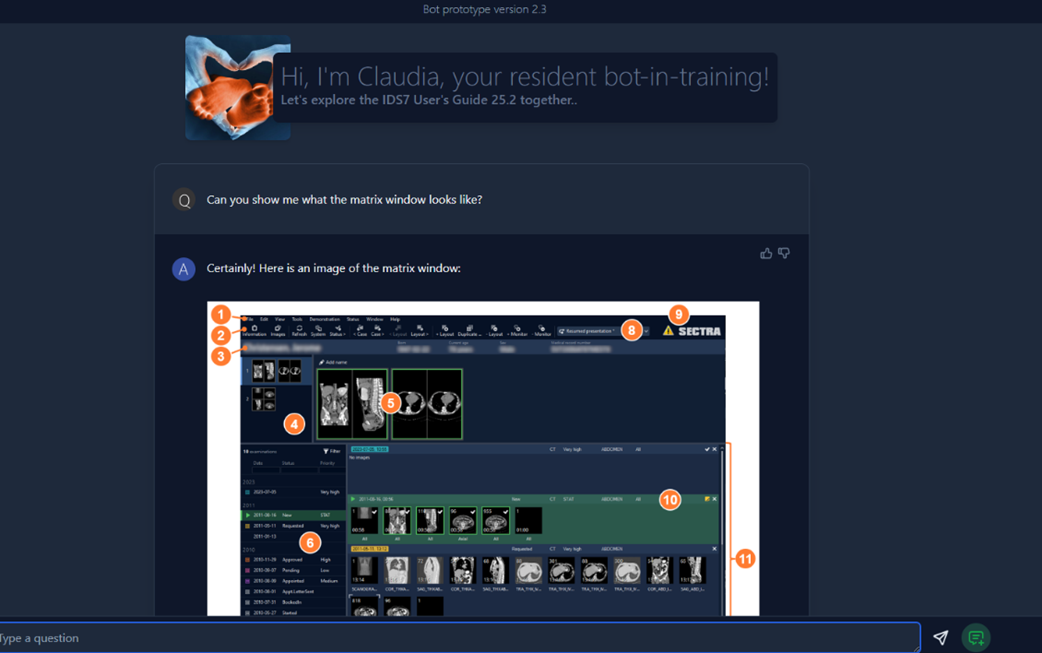Viewport: 1042px width, 653px height.
Task: Click the question 'Can you show me what the matrix window looks like?'
Action: pos(344,200)
